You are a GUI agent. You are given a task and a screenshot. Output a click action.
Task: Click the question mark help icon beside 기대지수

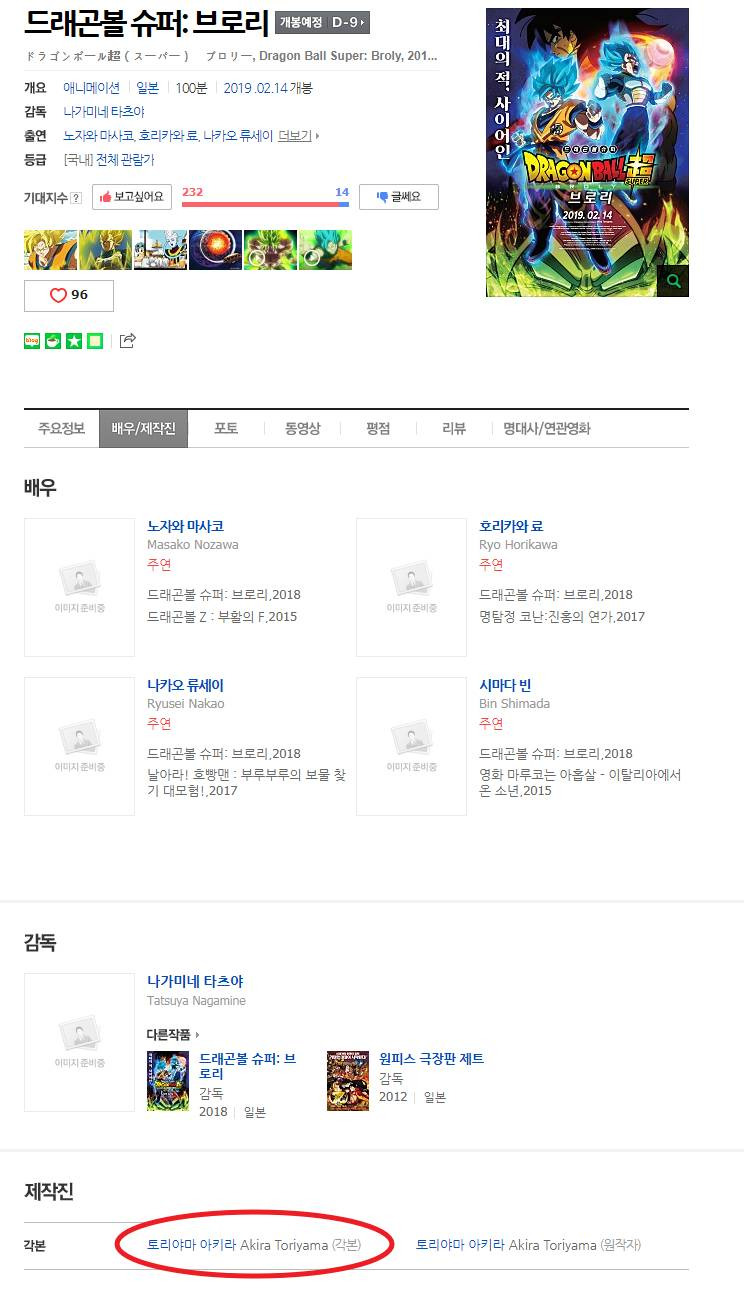(x=76, y=198)
